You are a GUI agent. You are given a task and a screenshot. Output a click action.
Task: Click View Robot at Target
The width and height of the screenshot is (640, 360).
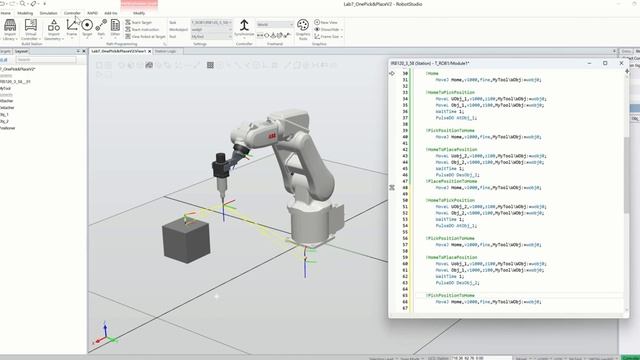(145, 36)
